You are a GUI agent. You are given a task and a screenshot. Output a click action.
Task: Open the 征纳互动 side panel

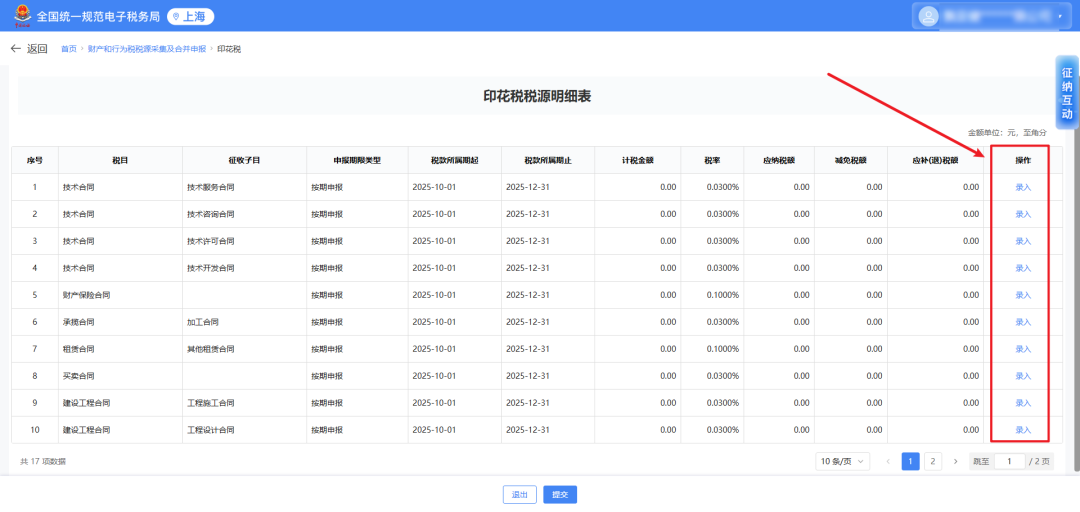(1067, 93)
